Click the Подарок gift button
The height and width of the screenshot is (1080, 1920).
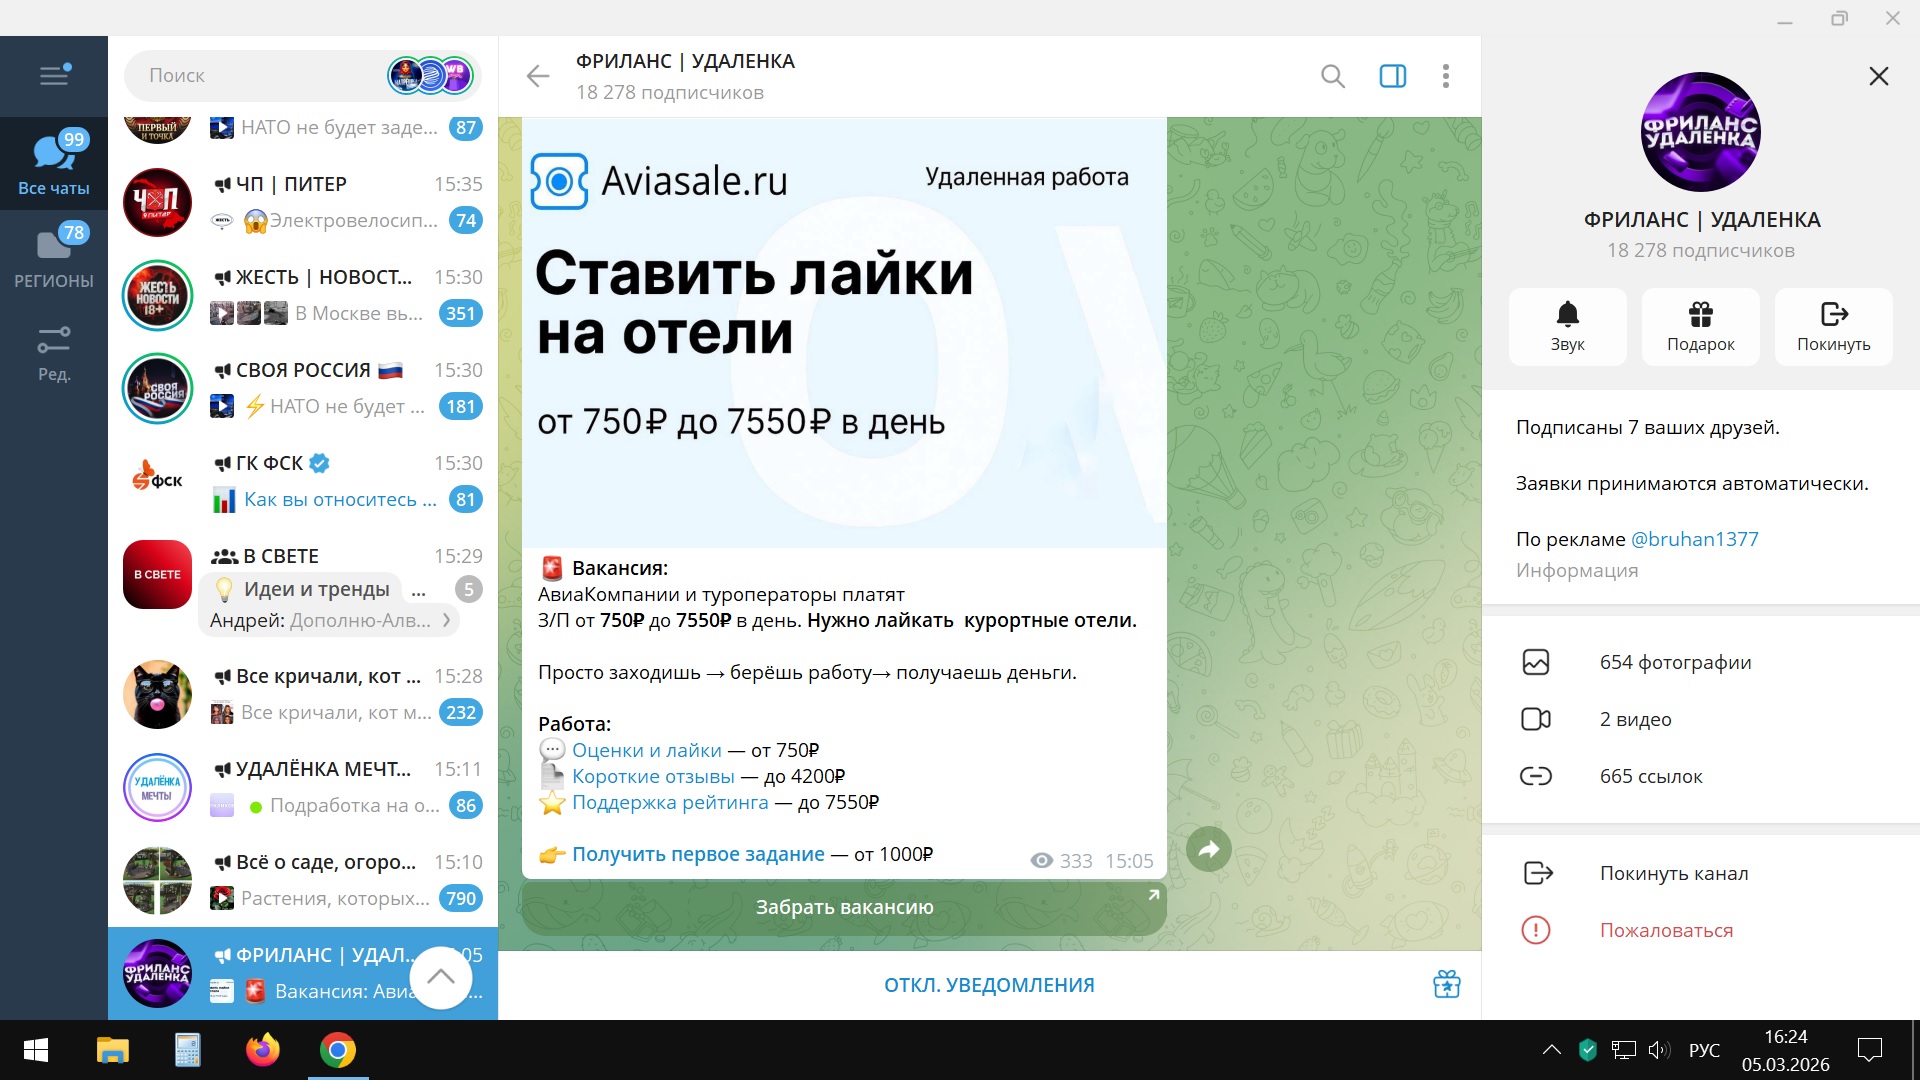pyautogui.click(x=1700, y=326)
